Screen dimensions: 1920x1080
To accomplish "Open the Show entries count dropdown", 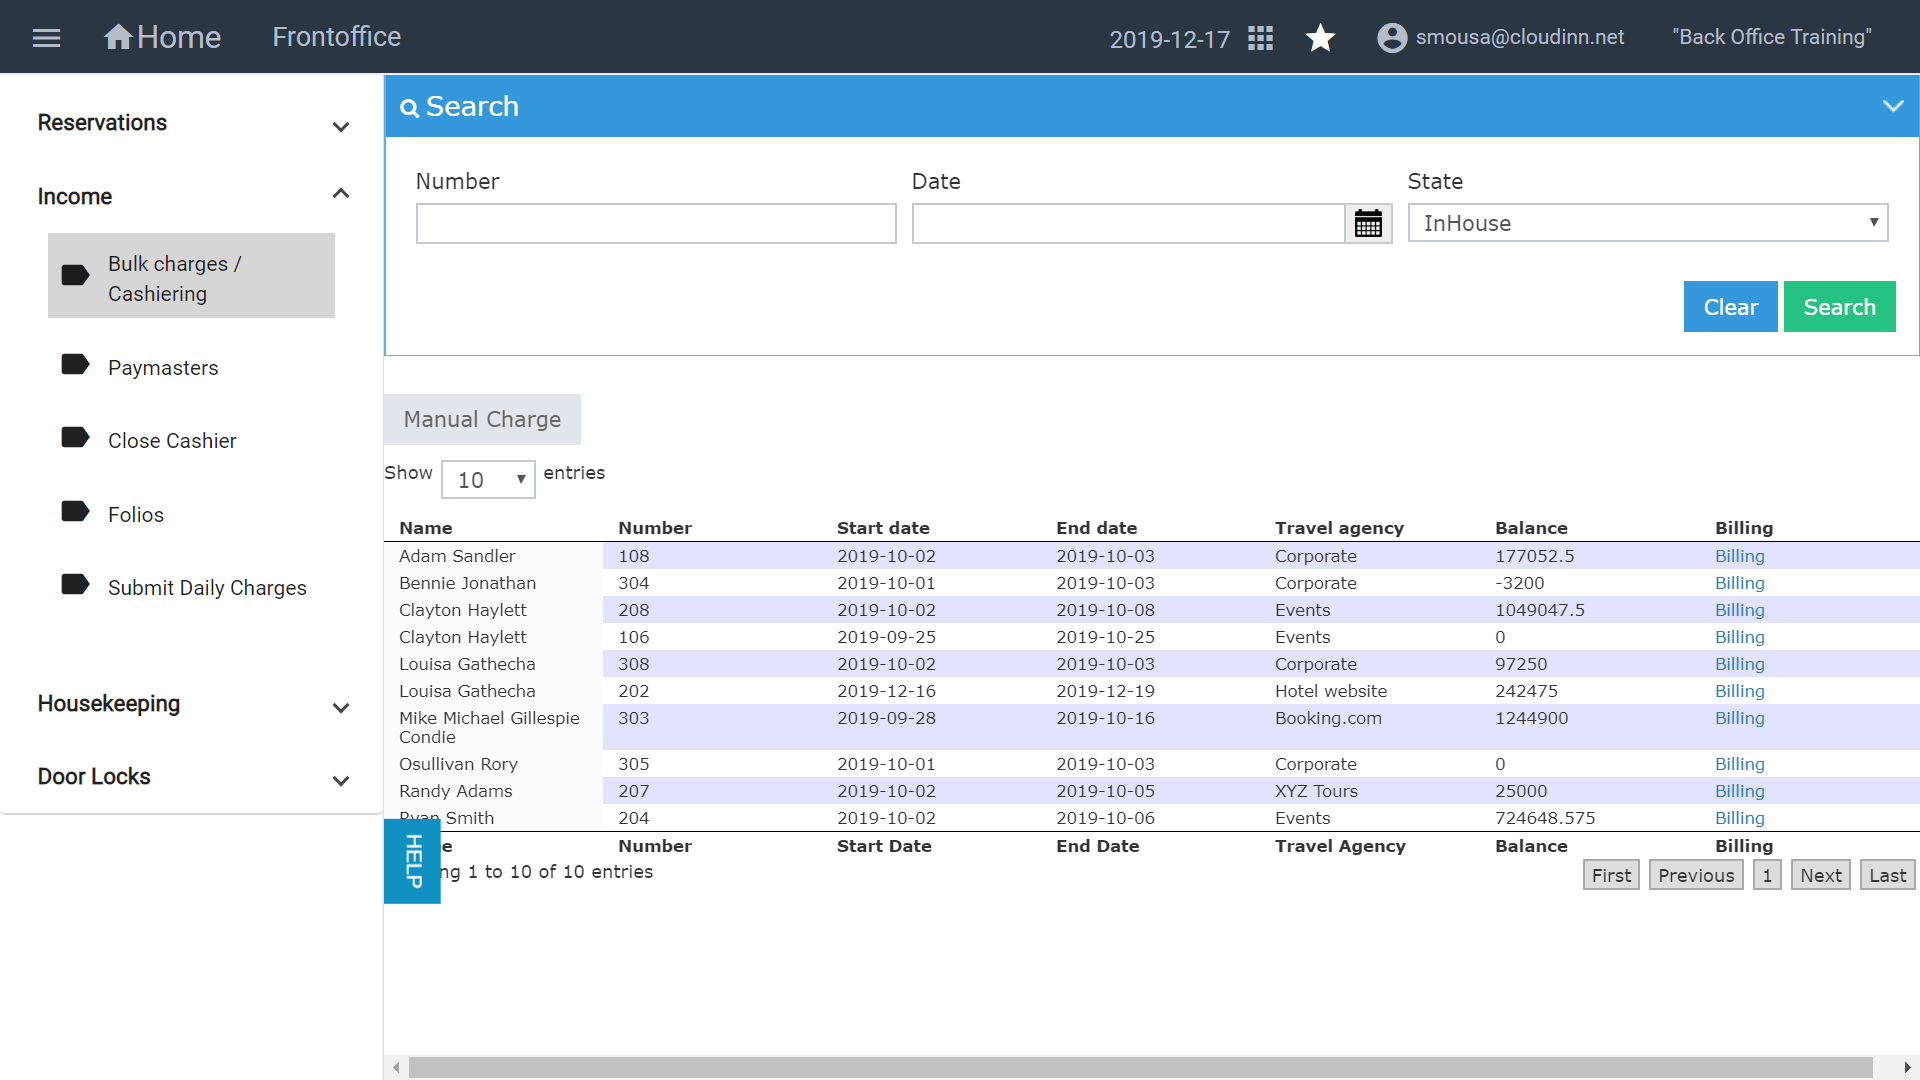I will tap(488, 480).
